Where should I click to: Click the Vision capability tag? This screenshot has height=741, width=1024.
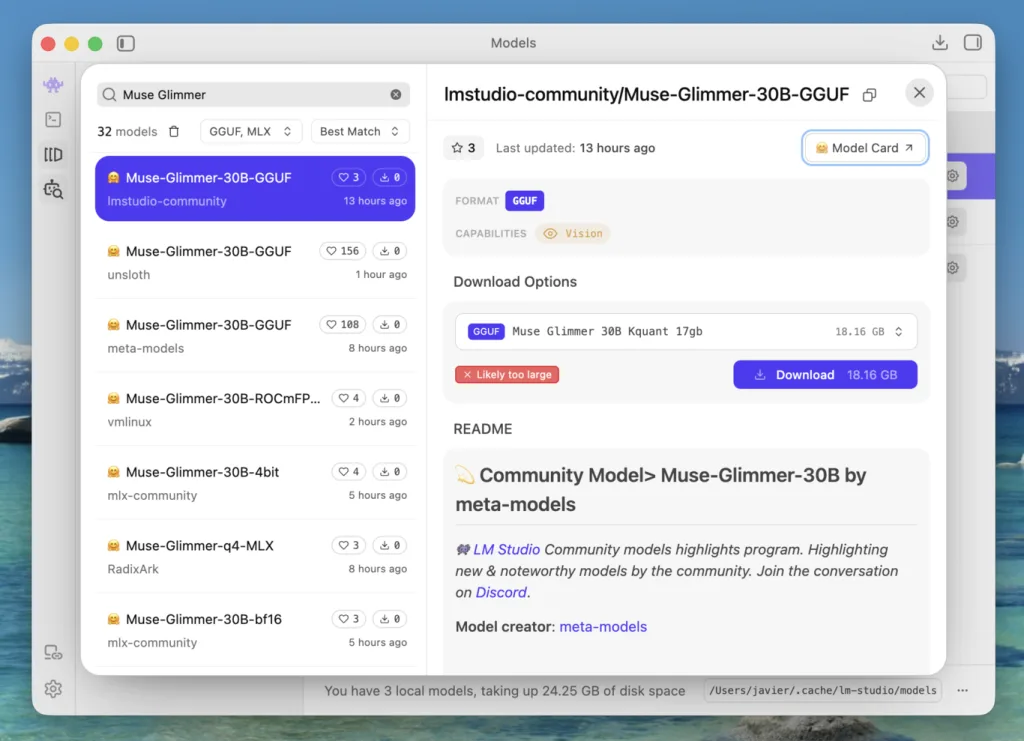point(573,234)
